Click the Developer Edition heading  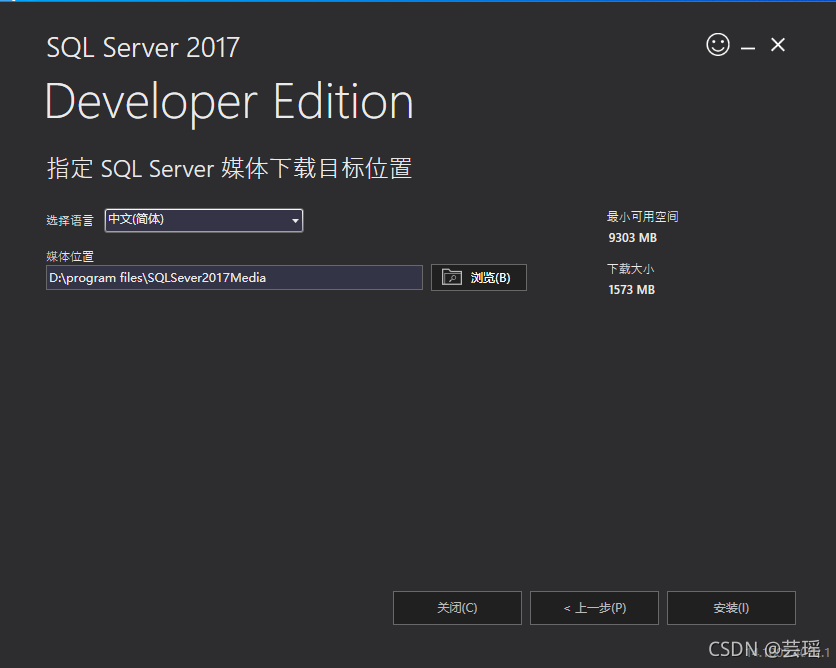click(x=229, y=103)
